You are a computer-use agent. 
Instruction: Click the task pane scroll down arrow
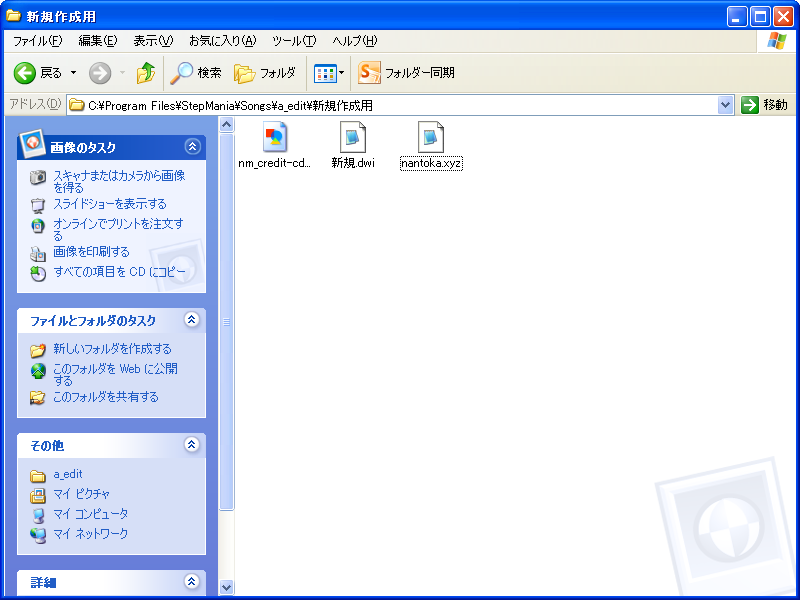click(x=227, y=587)
